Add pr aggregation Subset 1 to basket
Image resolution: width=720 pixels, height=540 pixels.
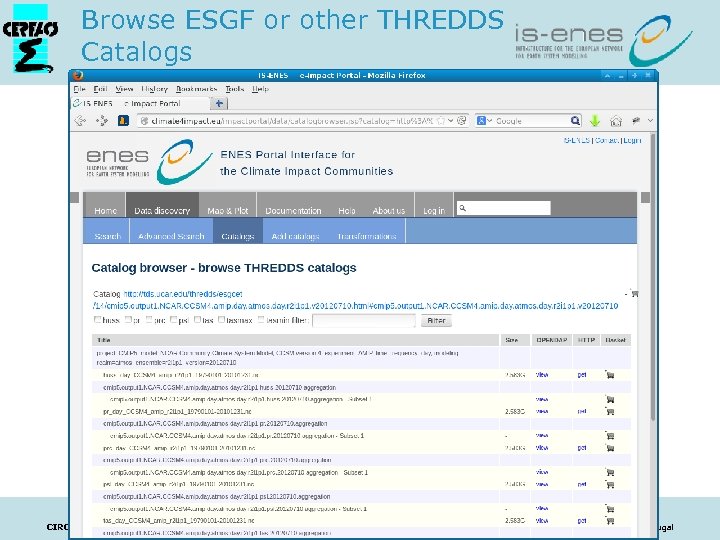[610, 436]
